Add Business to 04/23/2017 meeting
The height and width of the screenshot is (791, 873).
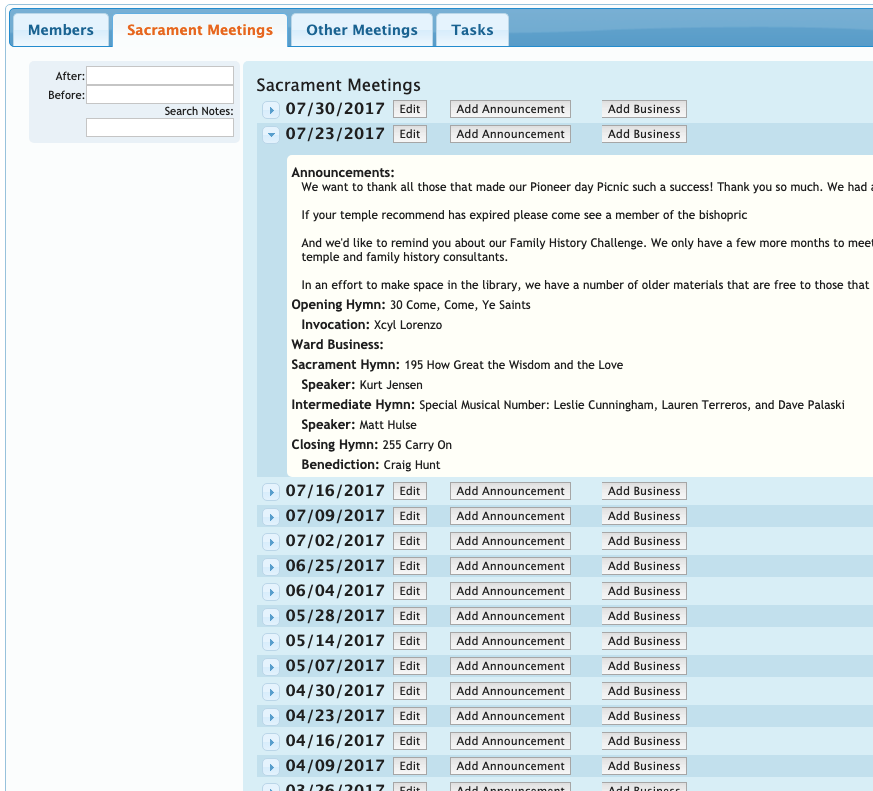point(644,716)
